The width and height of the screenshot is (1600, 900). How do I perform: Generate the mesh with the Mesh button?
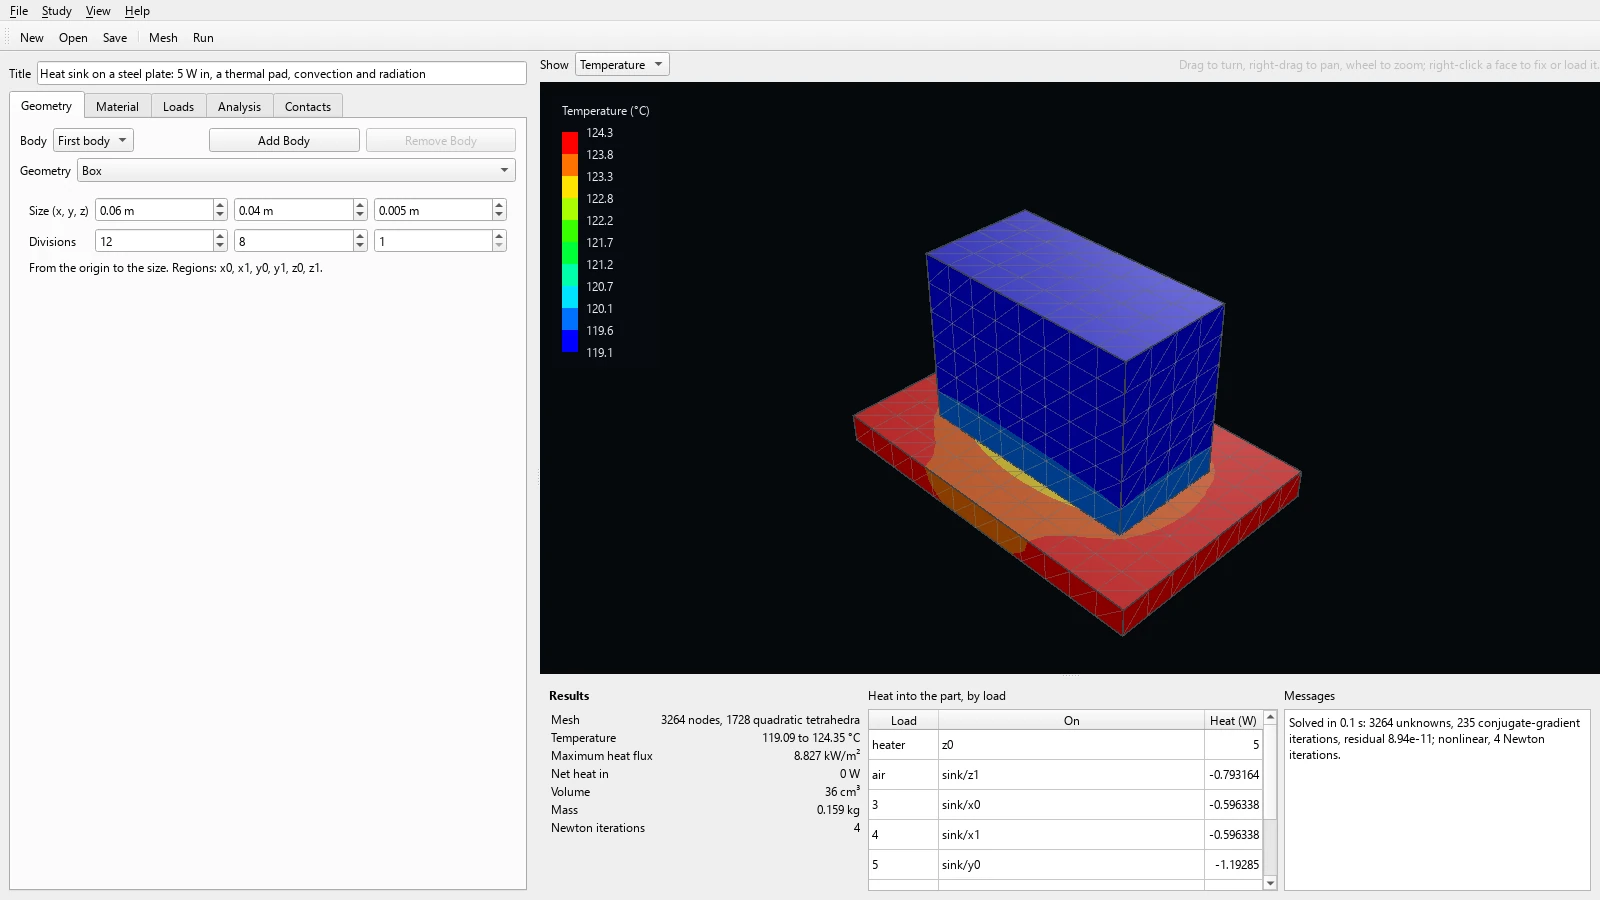[x=163, y=38]
